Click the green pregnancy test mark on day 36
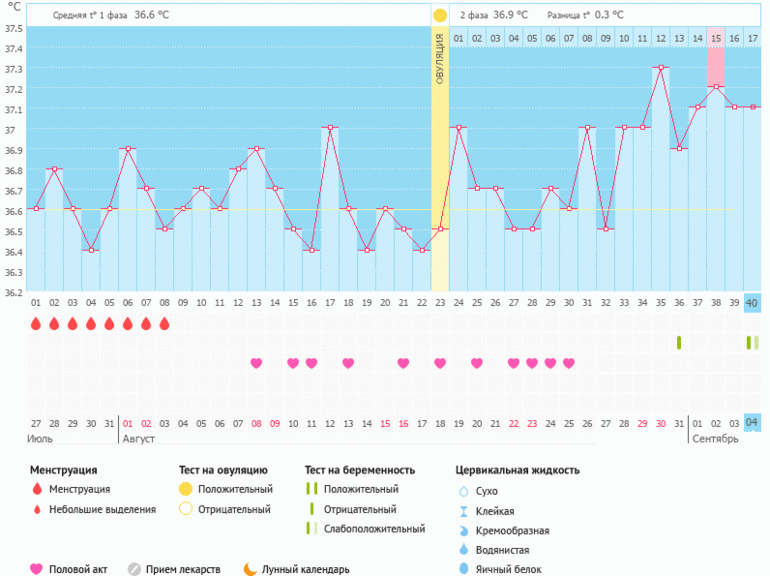 [679, 343]
